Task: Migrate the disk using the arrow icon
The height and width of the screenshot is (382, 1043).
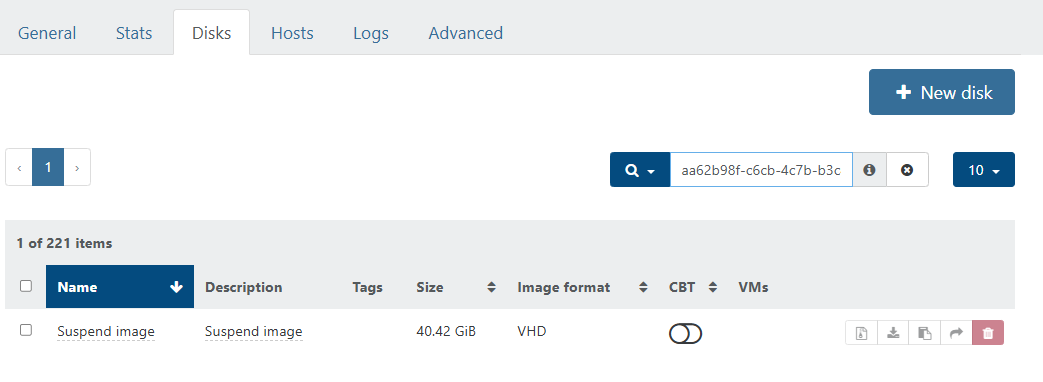Action: point(956,333)
